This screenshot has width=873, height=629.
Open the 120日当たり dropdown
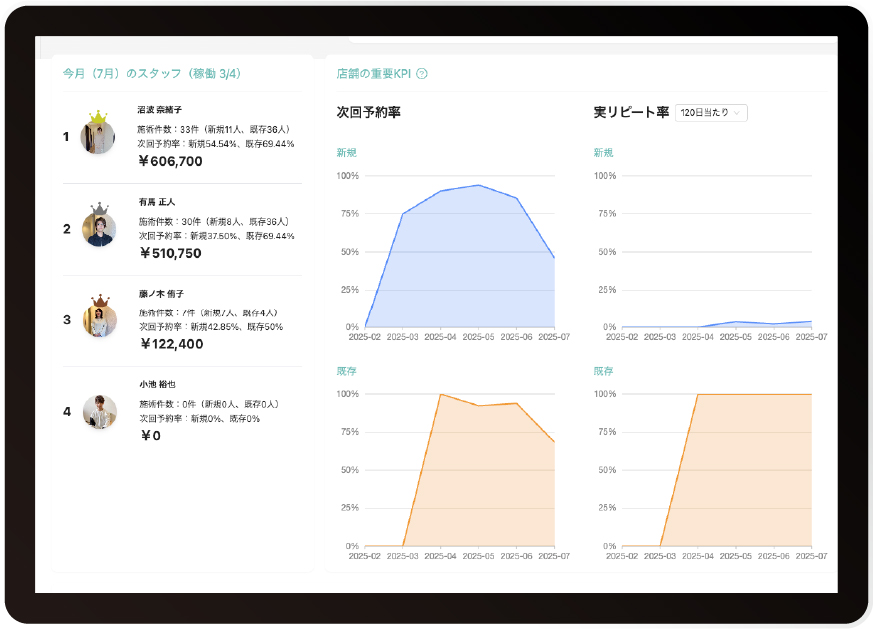click(711, 113)
